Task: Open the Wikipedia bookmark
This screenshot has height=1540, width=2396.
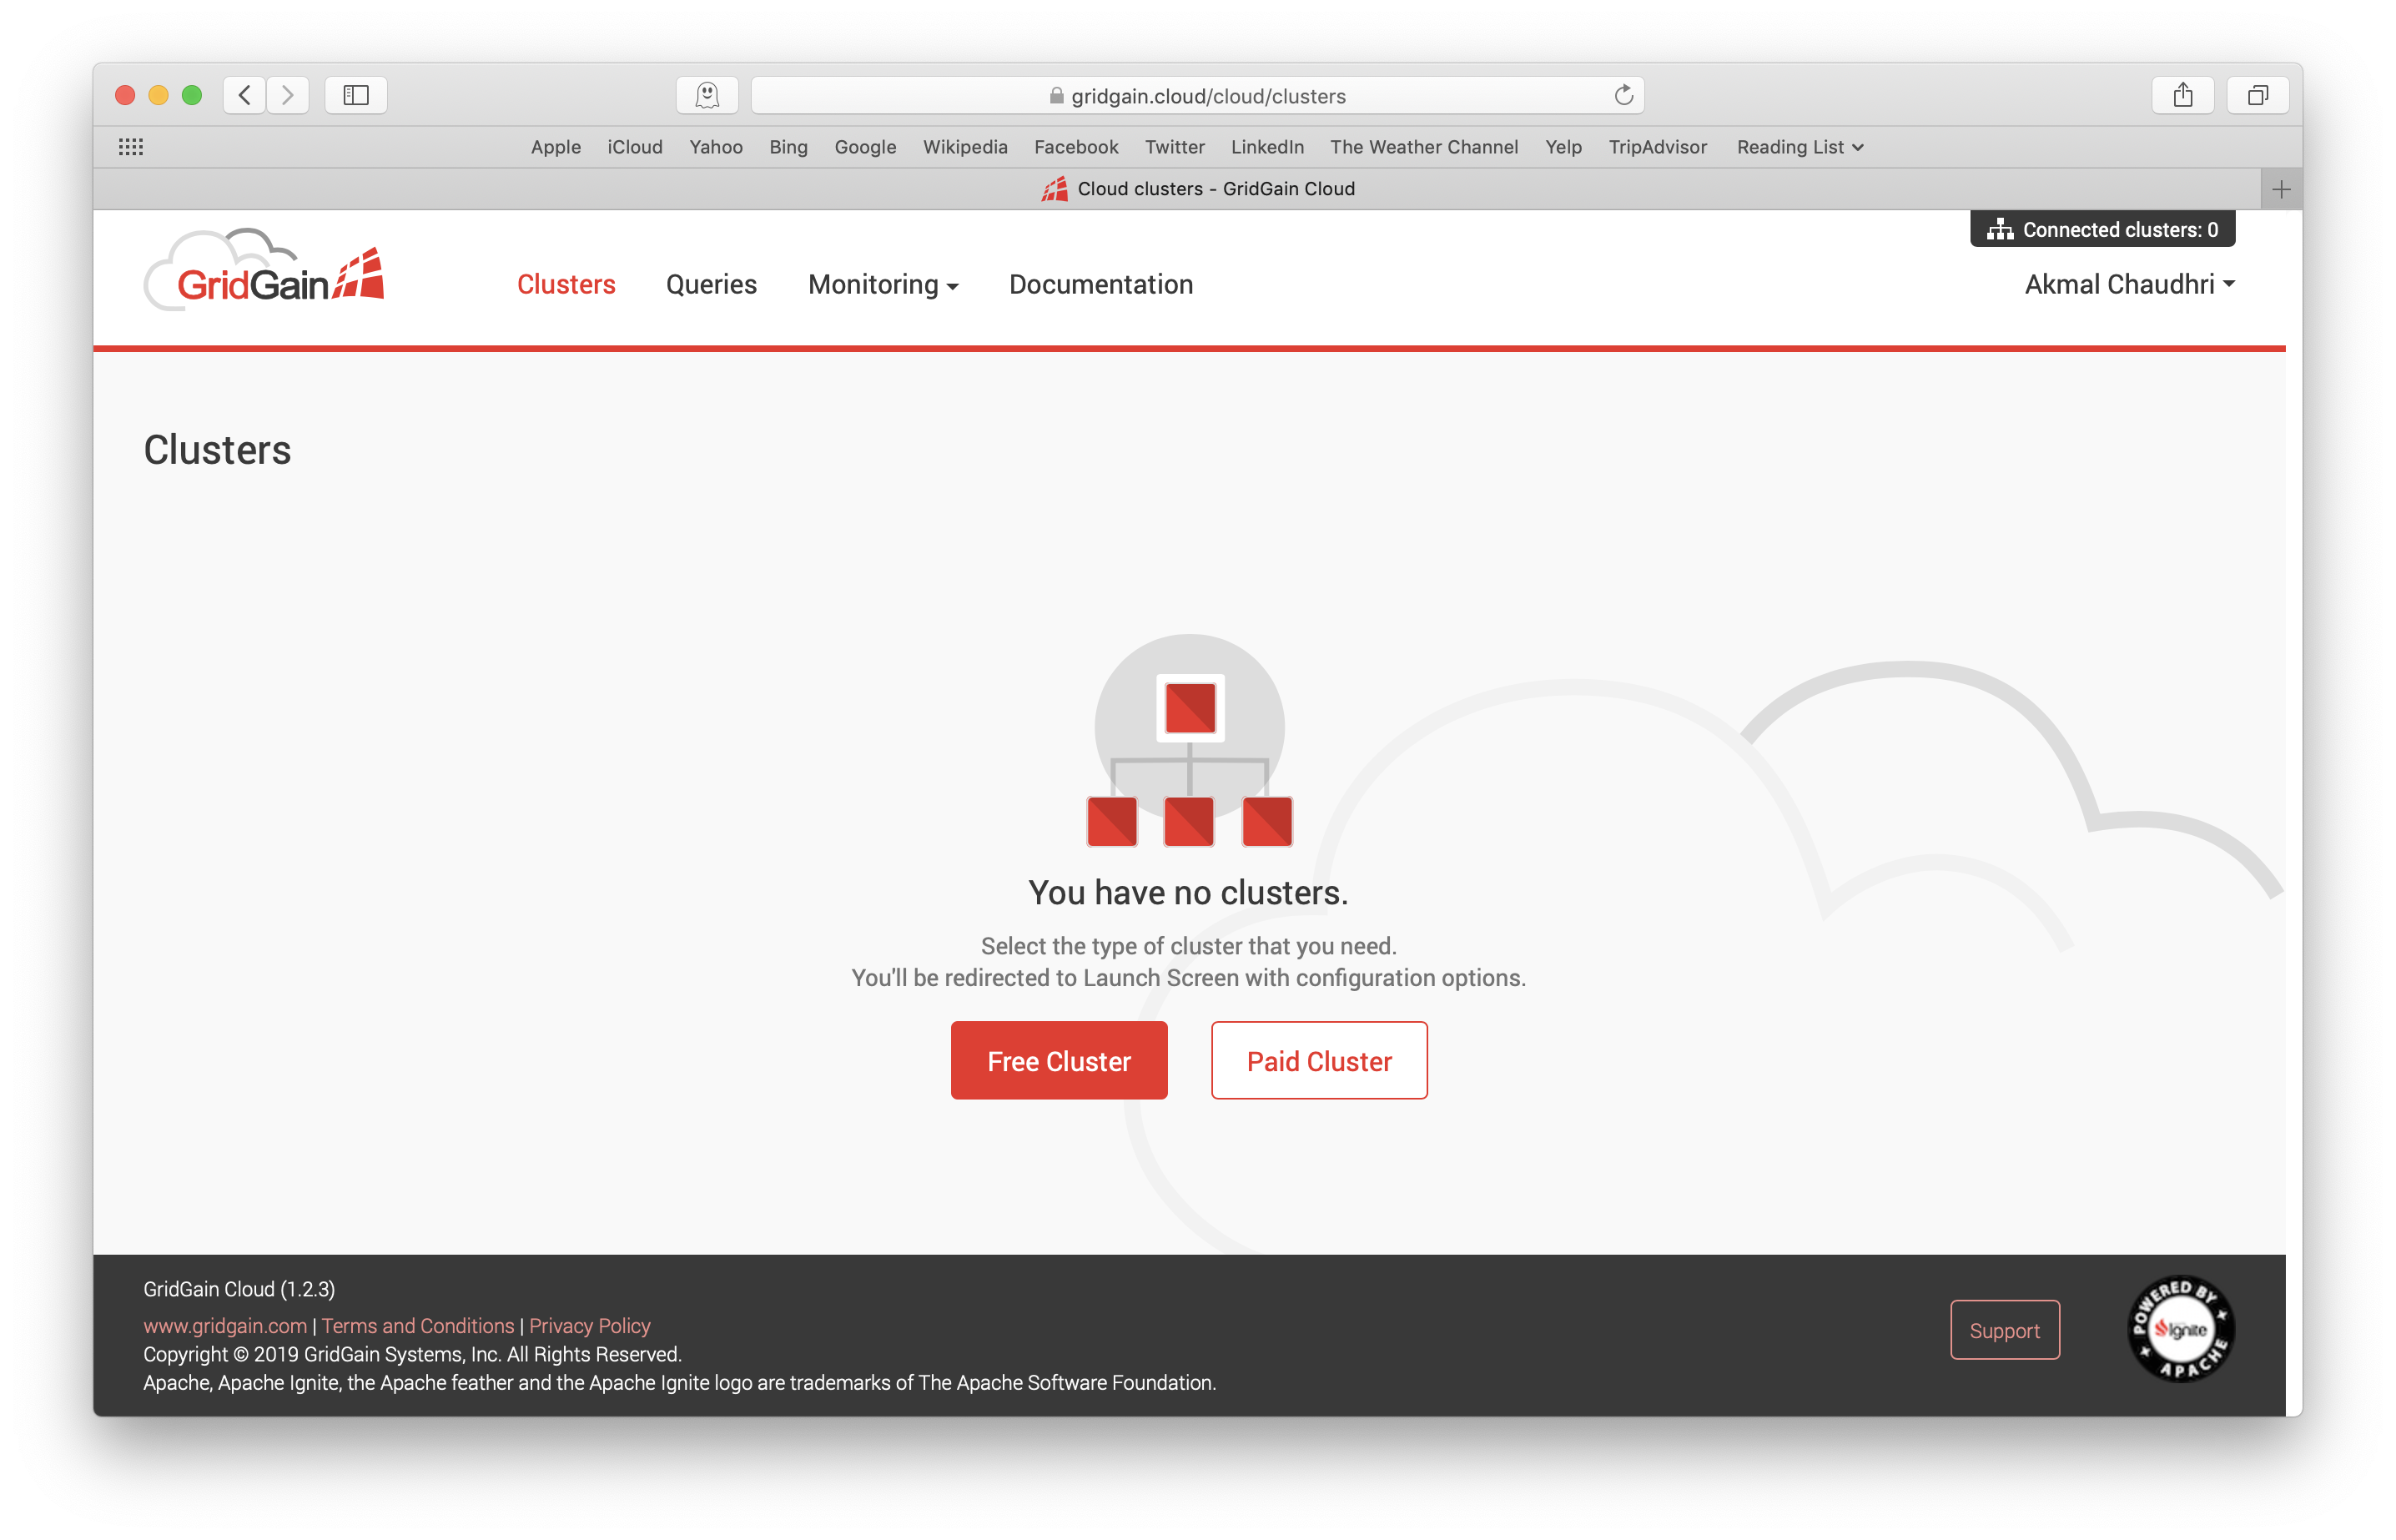Action: pyautogui.click(x=965, y=147)
